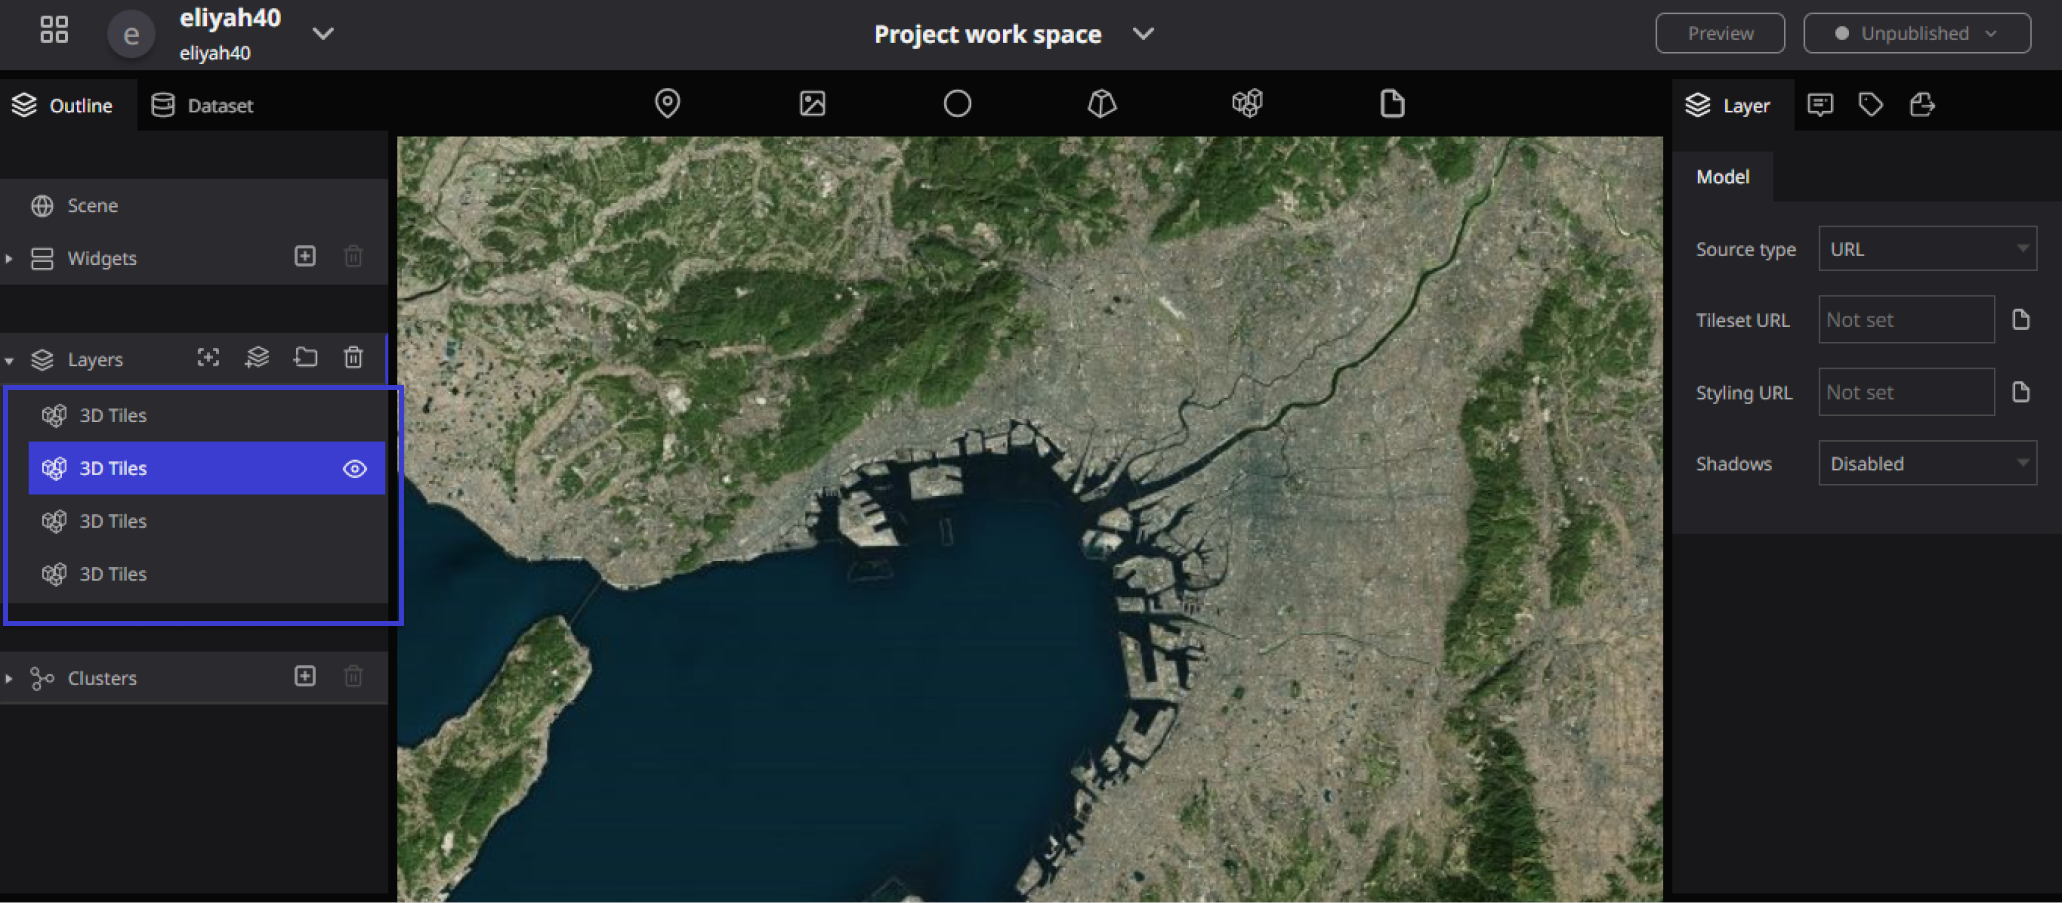Expand the eliyah40 account dropdown chevron

point(322,33)
